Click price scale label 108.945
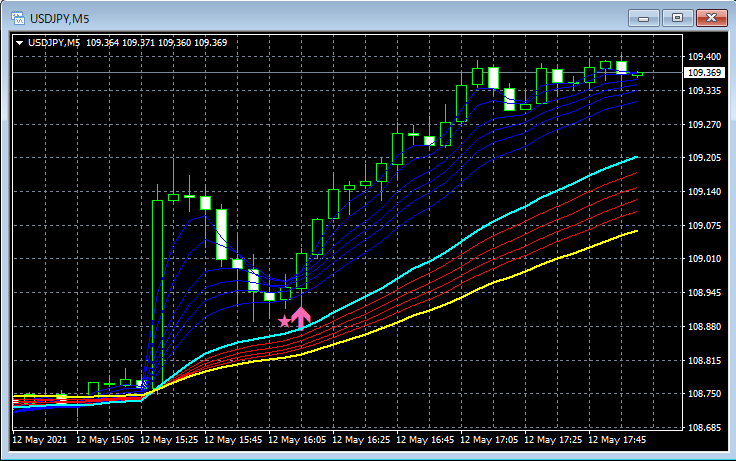Screen dimensions: 736x461 (704, 292)
